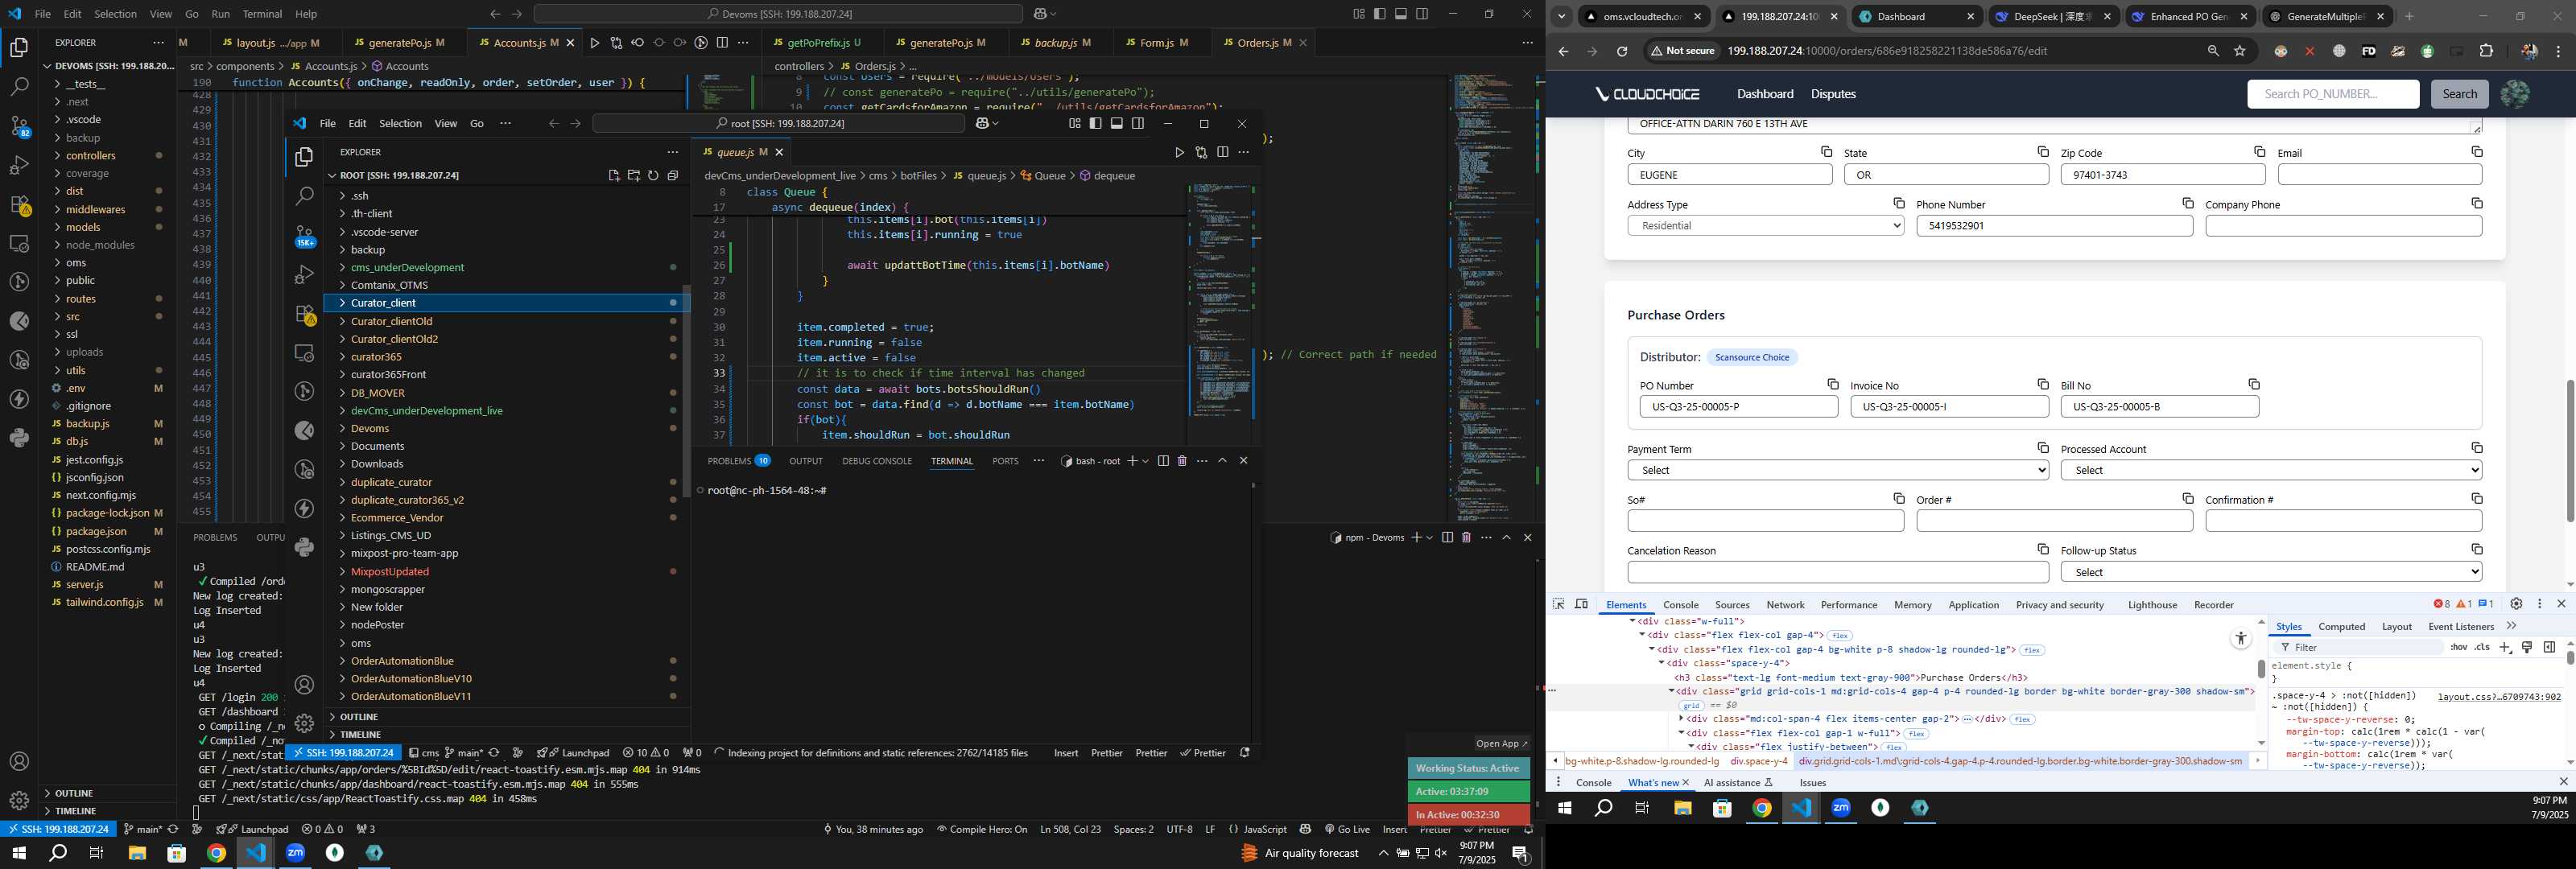Open new terminal launch profile dropdown arrow
The width and height of the screenshot is (2576, 869).
[x=1145, y=461]
